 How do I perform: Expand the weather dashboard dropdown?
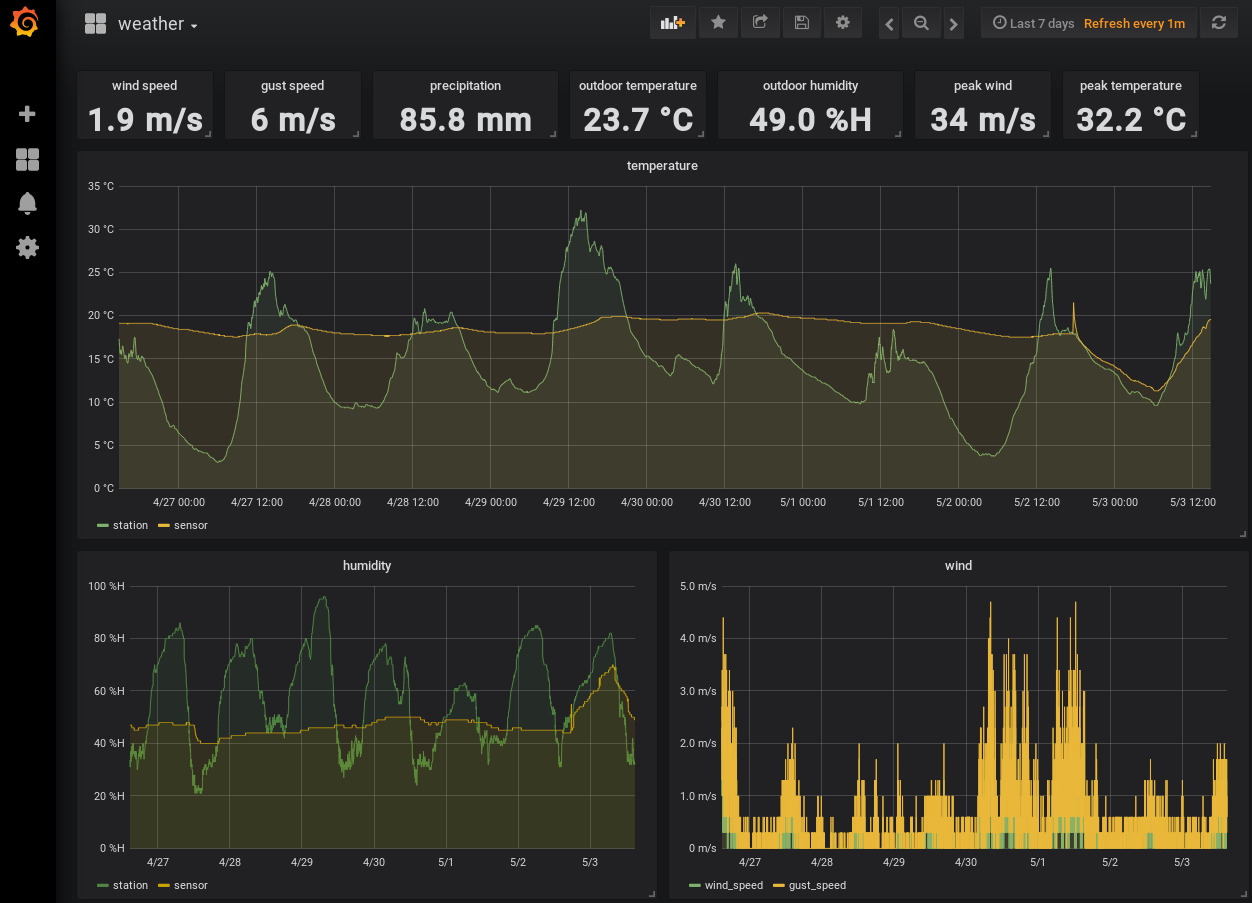tap(157, 24)
